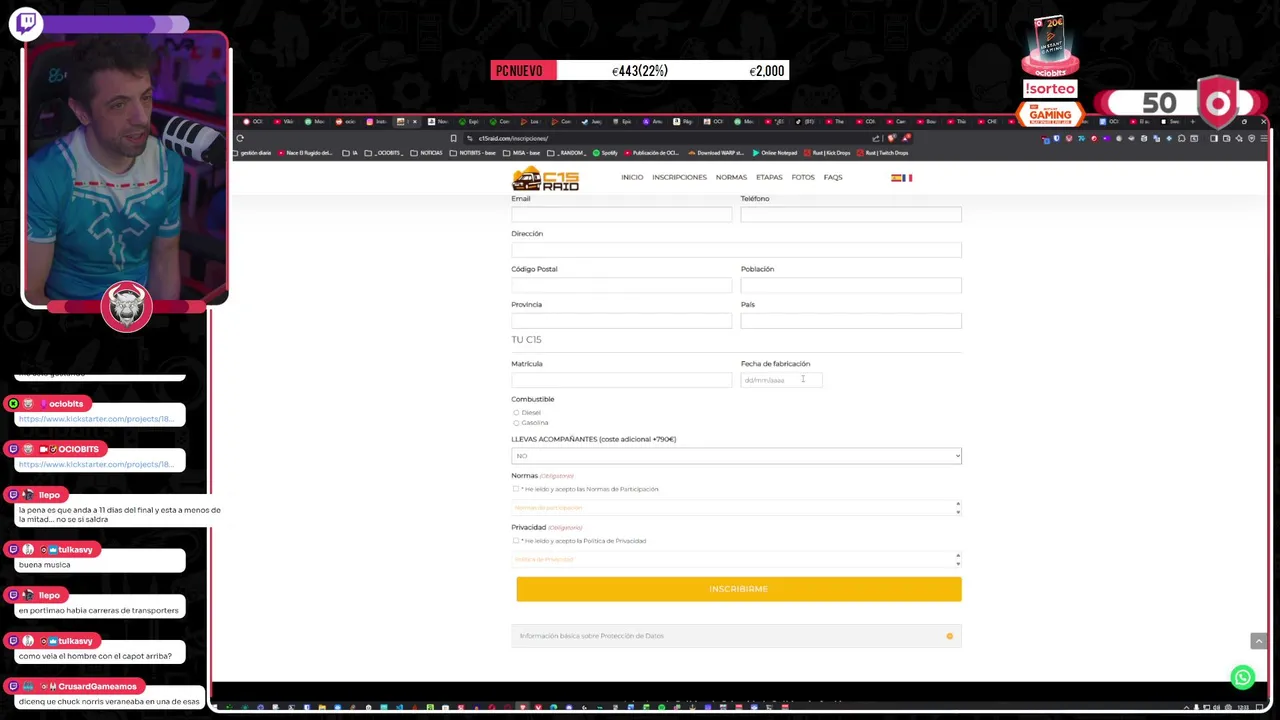Open the Online Notepad bookmark
The width and height of the screenshot is (1280, 720).
pos(773,153)
